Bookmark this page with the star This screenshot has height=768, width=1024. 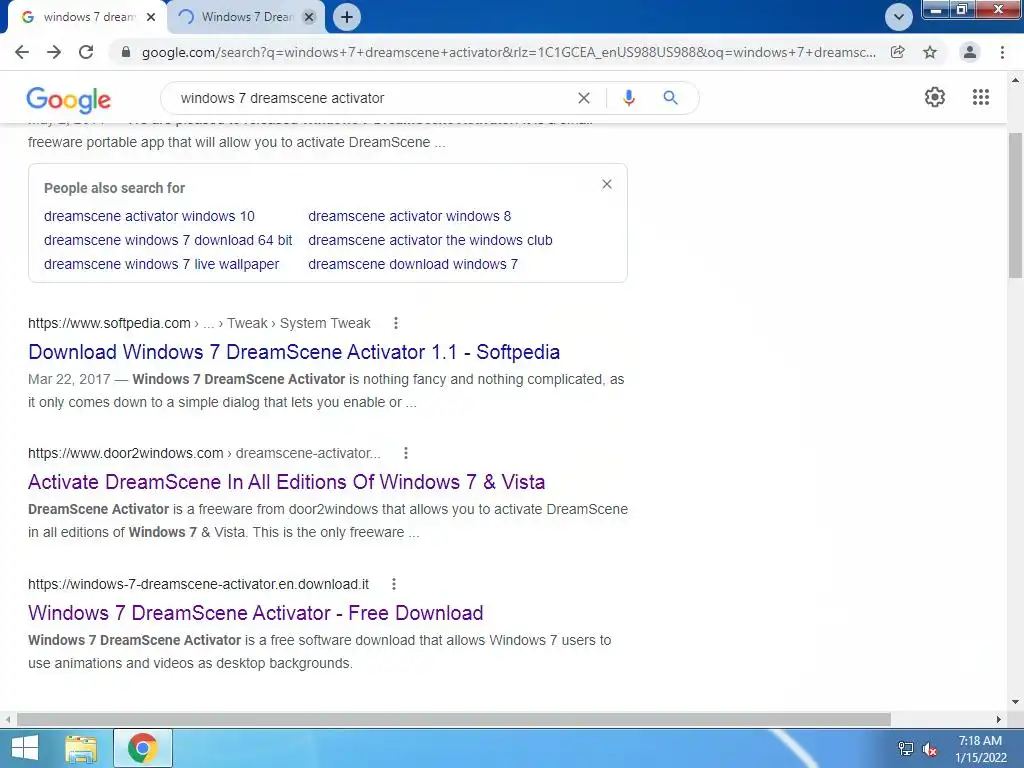coord(930,52)
